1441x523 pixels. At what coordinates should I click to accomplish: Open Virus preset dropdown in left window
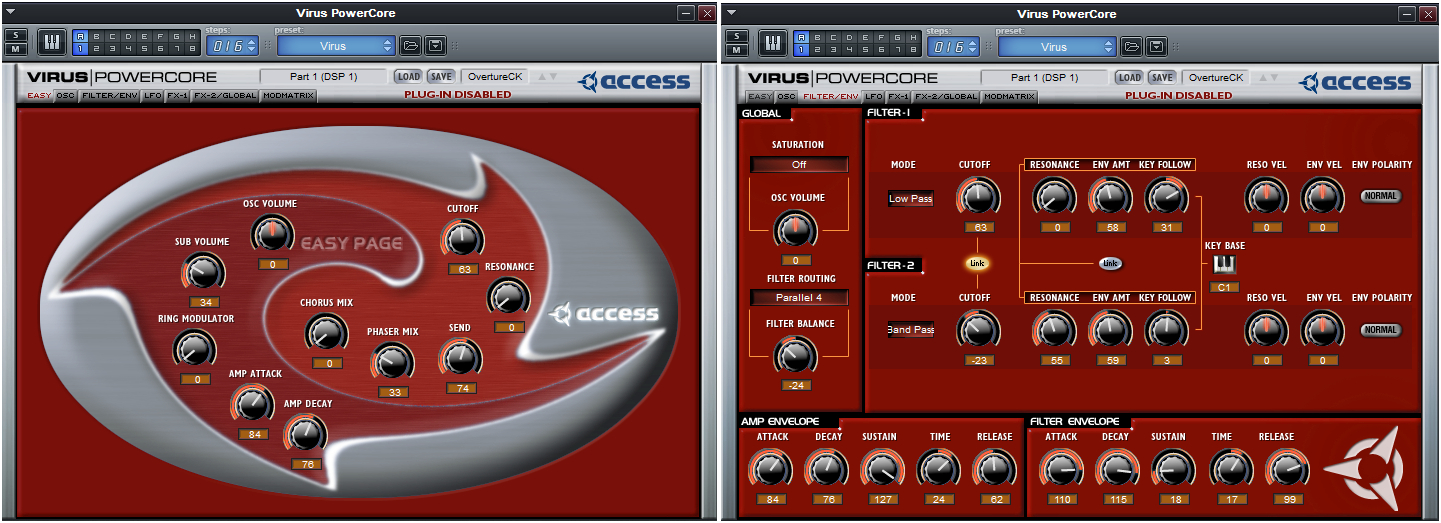tap(336, 46)
